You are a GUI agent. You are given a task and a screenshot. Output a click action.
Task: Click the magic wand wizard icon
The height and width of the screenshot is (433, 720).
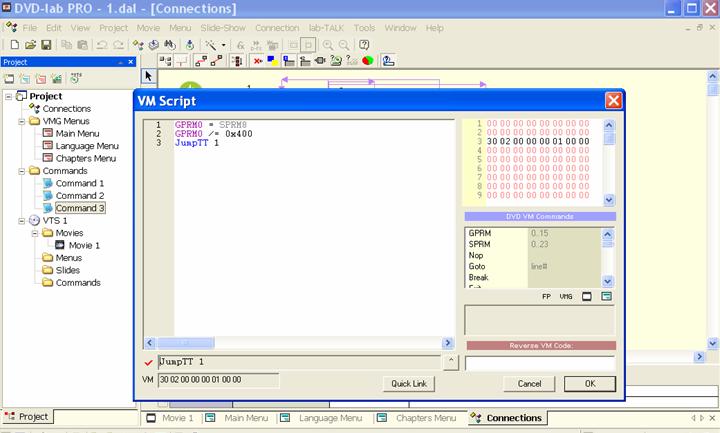pyautogui.click(x=211, y=45)
